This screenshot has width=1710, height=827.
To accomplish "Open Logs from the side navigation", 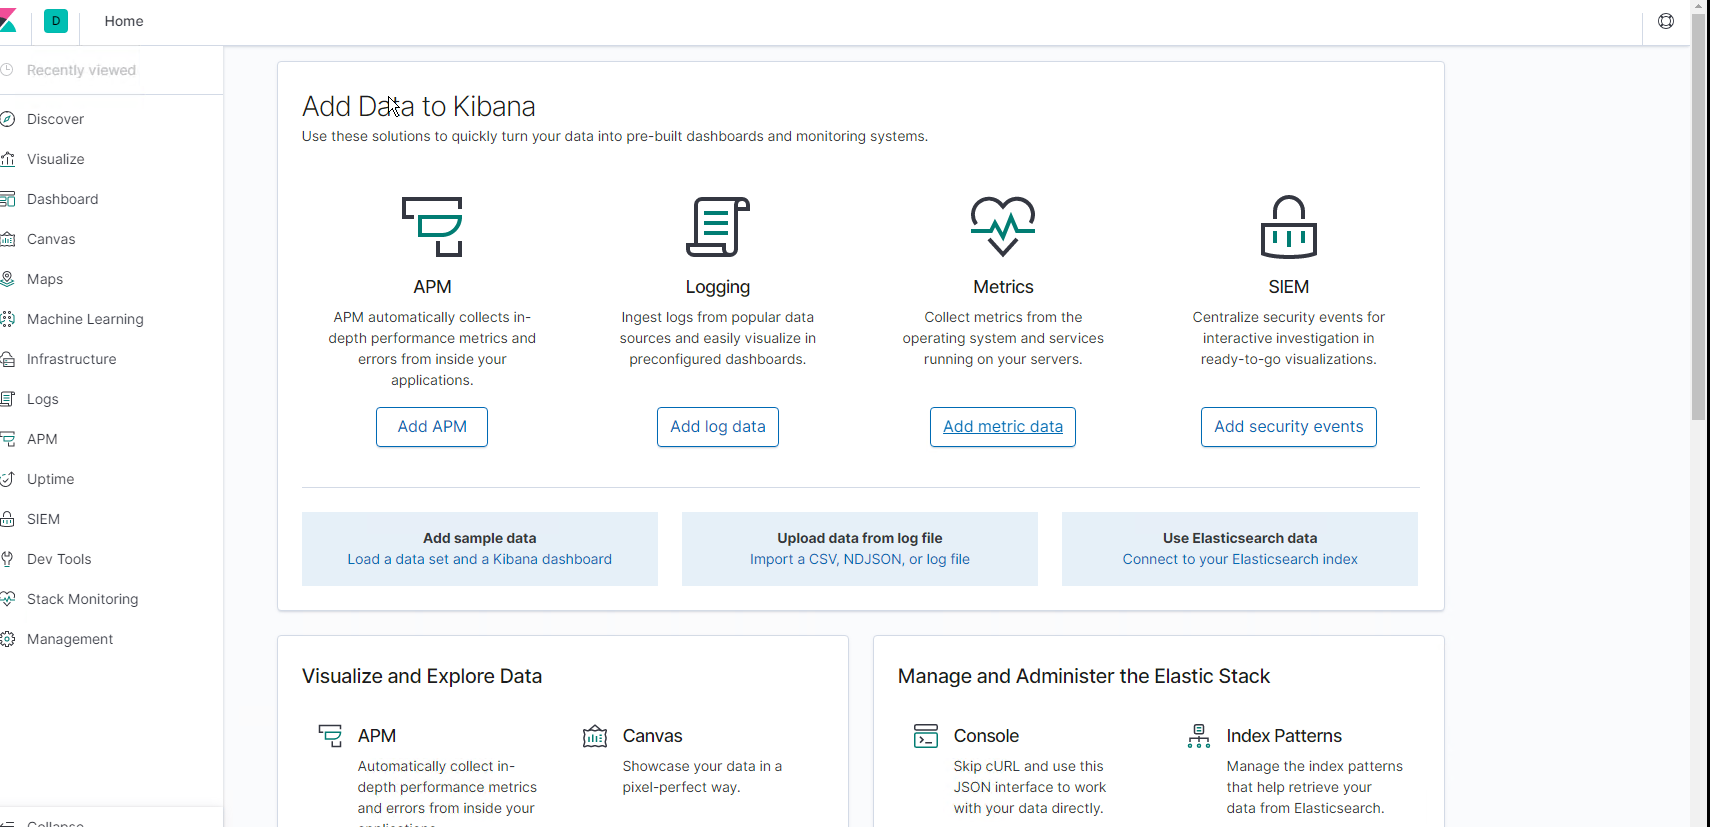I will 43,399.
